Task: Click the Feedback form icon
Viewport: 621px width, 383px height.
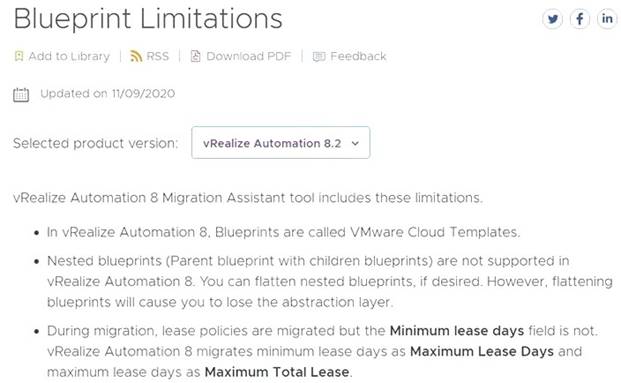Action: point(319,57)
